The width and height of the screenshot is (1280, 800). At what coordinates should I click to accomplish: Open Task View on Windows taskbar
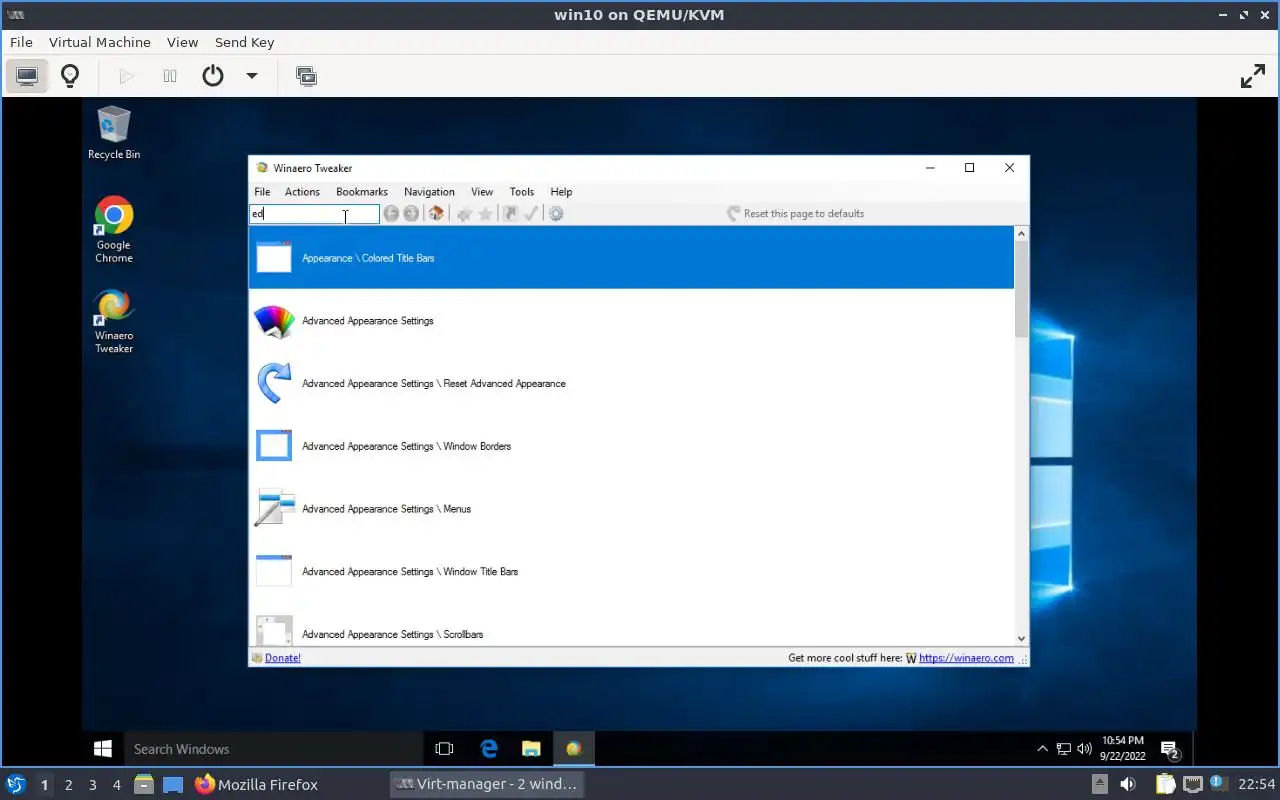point(445,748)
